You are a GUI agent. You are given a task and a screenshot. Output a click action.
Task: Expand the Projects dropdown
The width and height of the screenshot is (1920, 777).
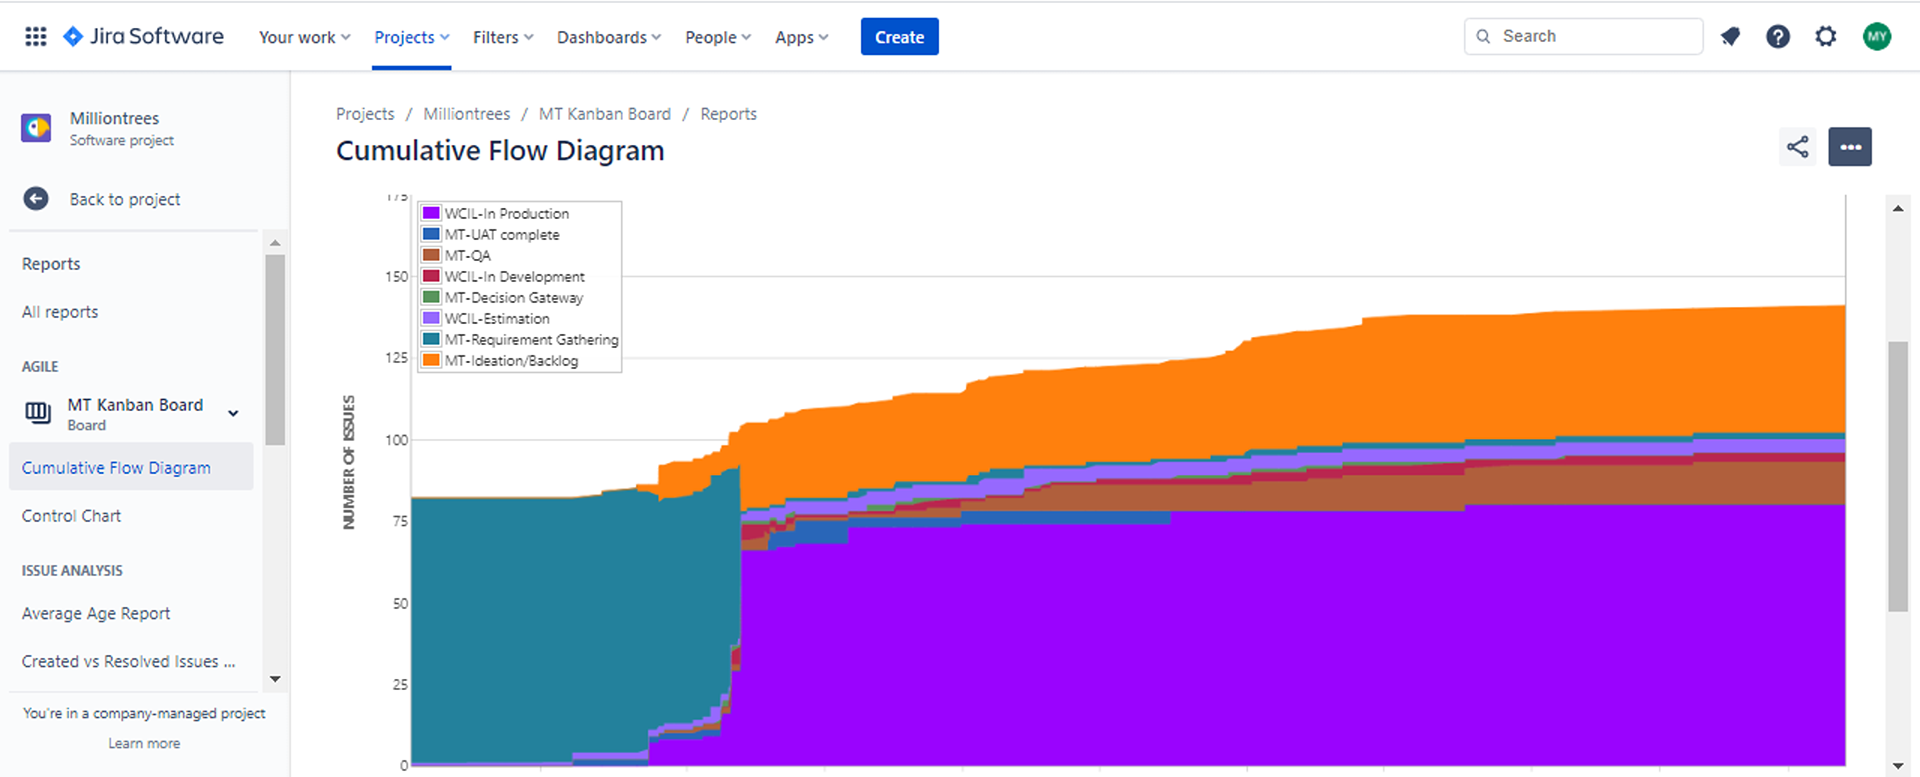[412, 37]
